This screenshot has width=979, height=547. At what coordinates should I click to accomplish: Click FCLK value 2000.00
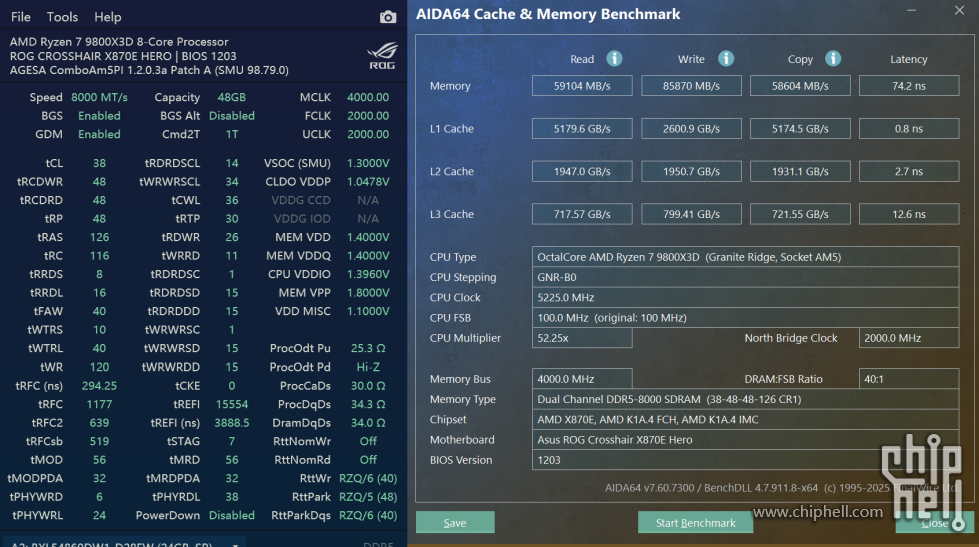click(x=368, y=116)
